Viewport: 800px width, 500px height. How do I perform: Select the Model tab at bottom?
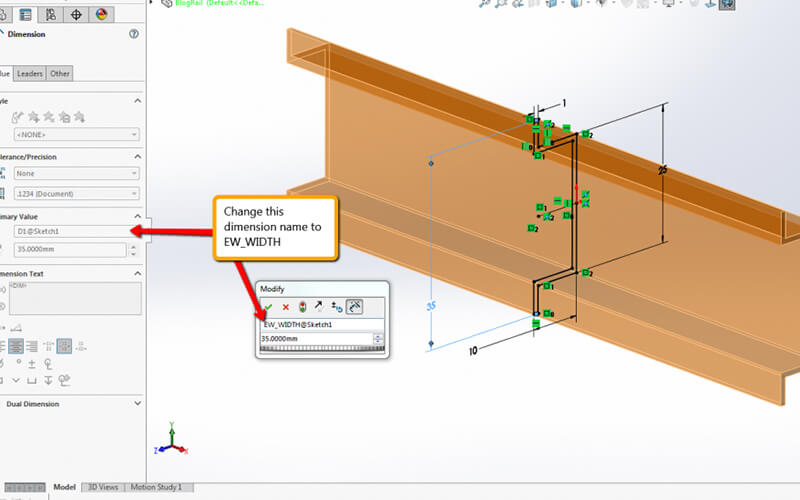coord(64,487)
